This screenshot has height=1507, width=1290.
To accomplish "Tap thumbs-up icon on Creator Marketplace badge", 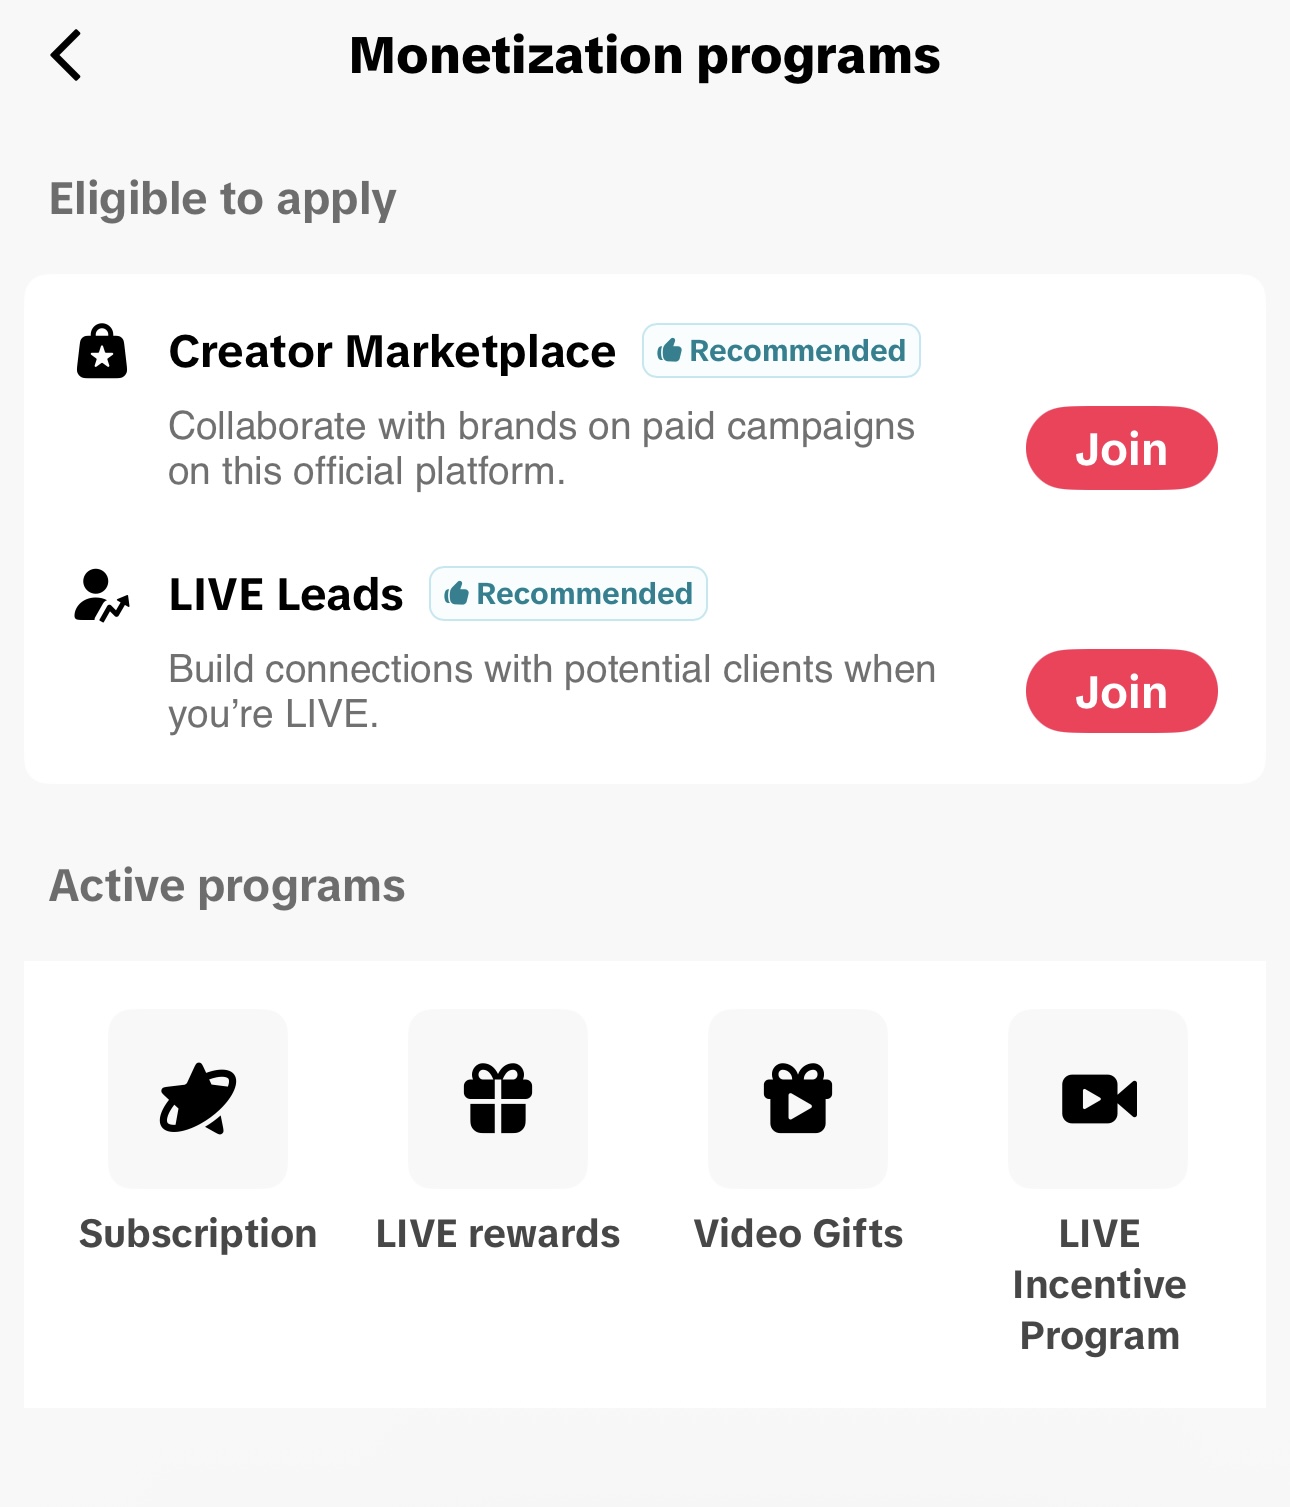I will point(669,350).
